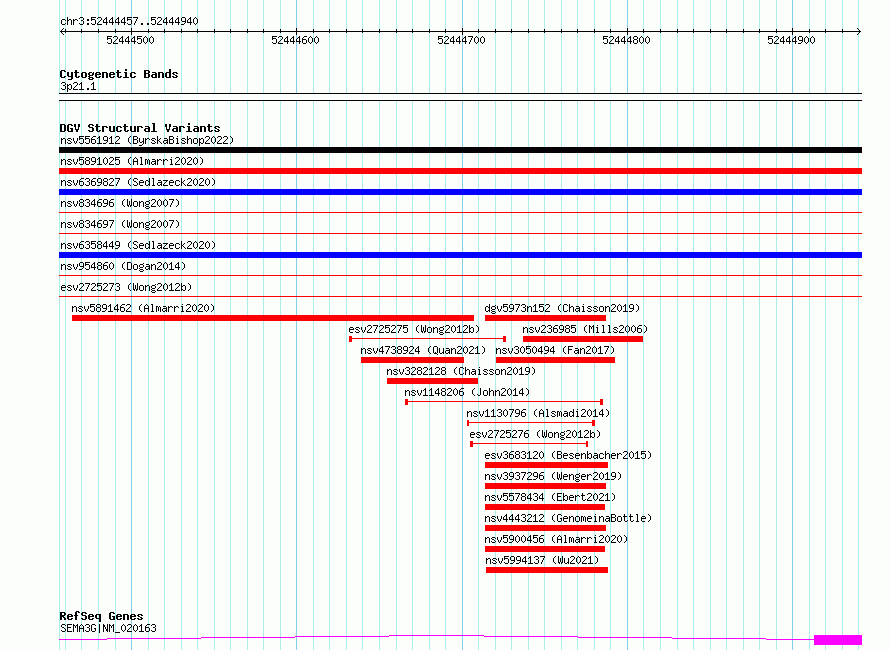
Task: Select the black nsv5561912 variant bar
Action: (x=460, y=150)
